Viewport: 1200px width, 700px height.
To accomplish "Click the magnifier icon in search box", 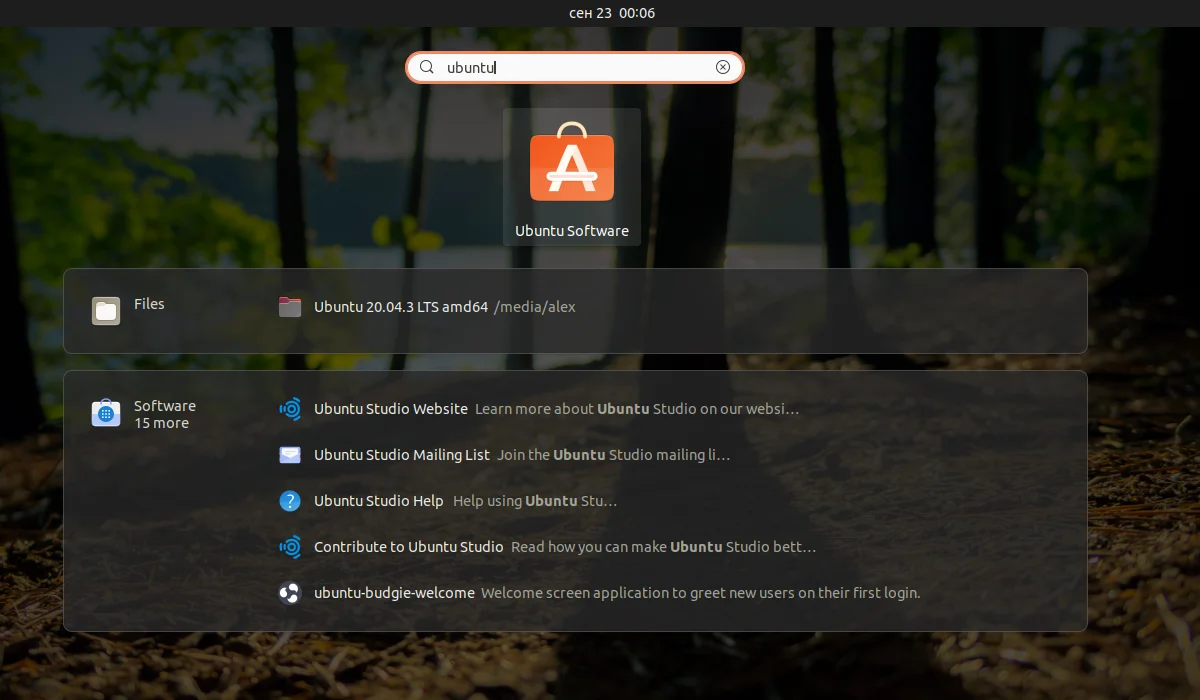I will (x=427, y=67).
